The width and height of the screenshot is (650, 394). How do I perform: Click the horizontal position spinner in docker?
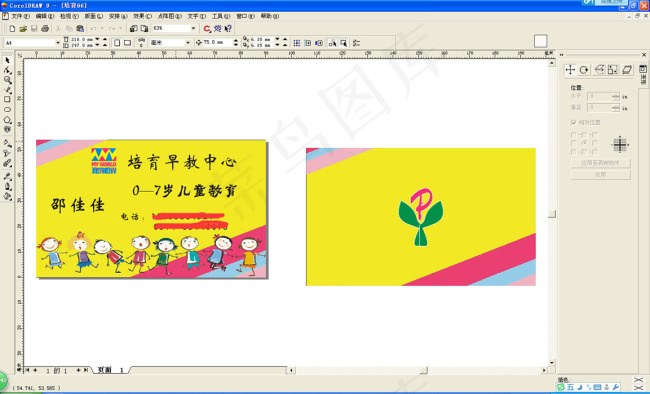(x=616, y=96)
